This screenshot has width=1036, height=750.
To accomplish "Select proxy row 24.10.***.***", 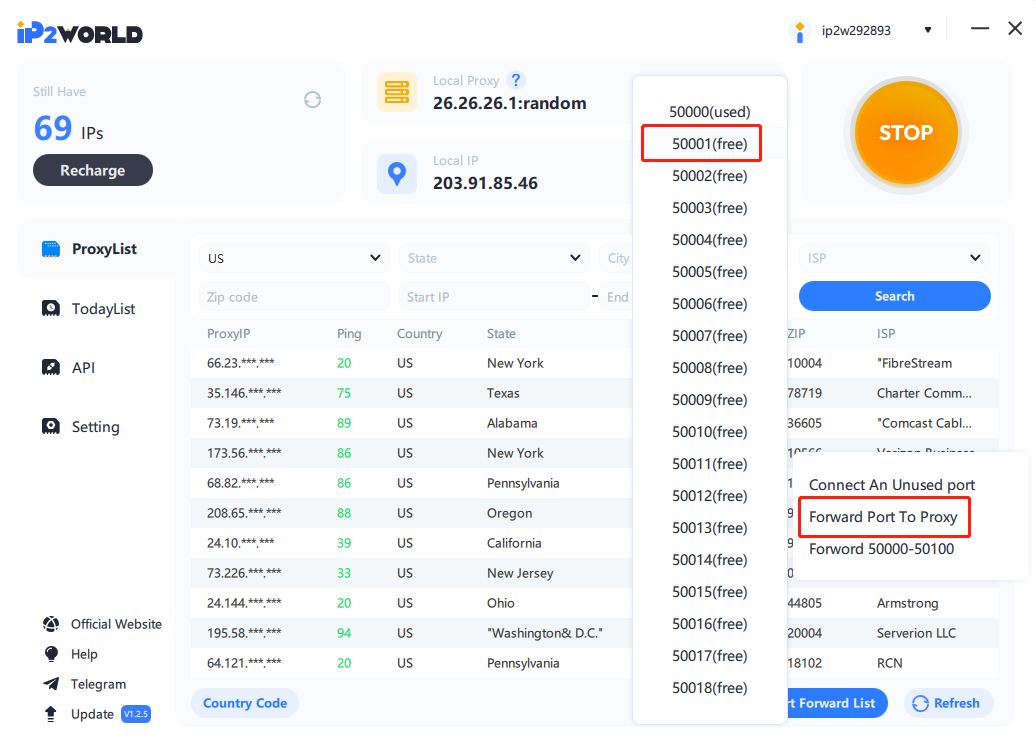I will (x=412, y=543).
